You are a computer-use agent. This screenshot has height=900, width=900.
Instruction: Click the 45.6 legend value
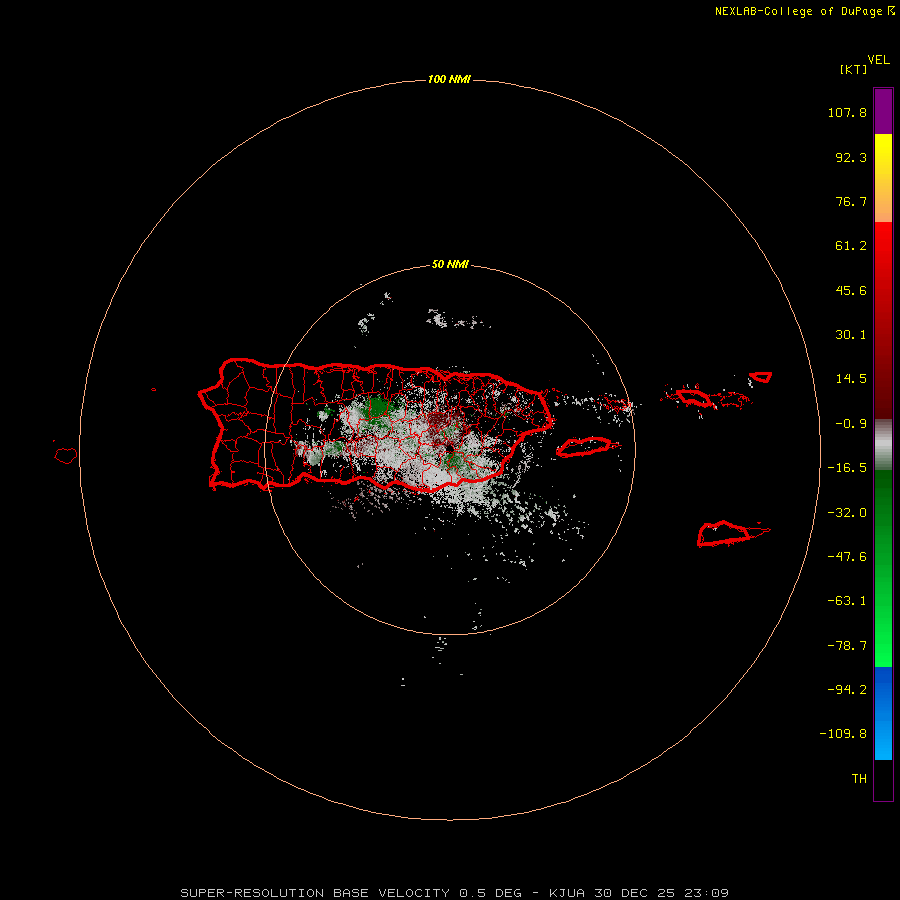point(851,290)
